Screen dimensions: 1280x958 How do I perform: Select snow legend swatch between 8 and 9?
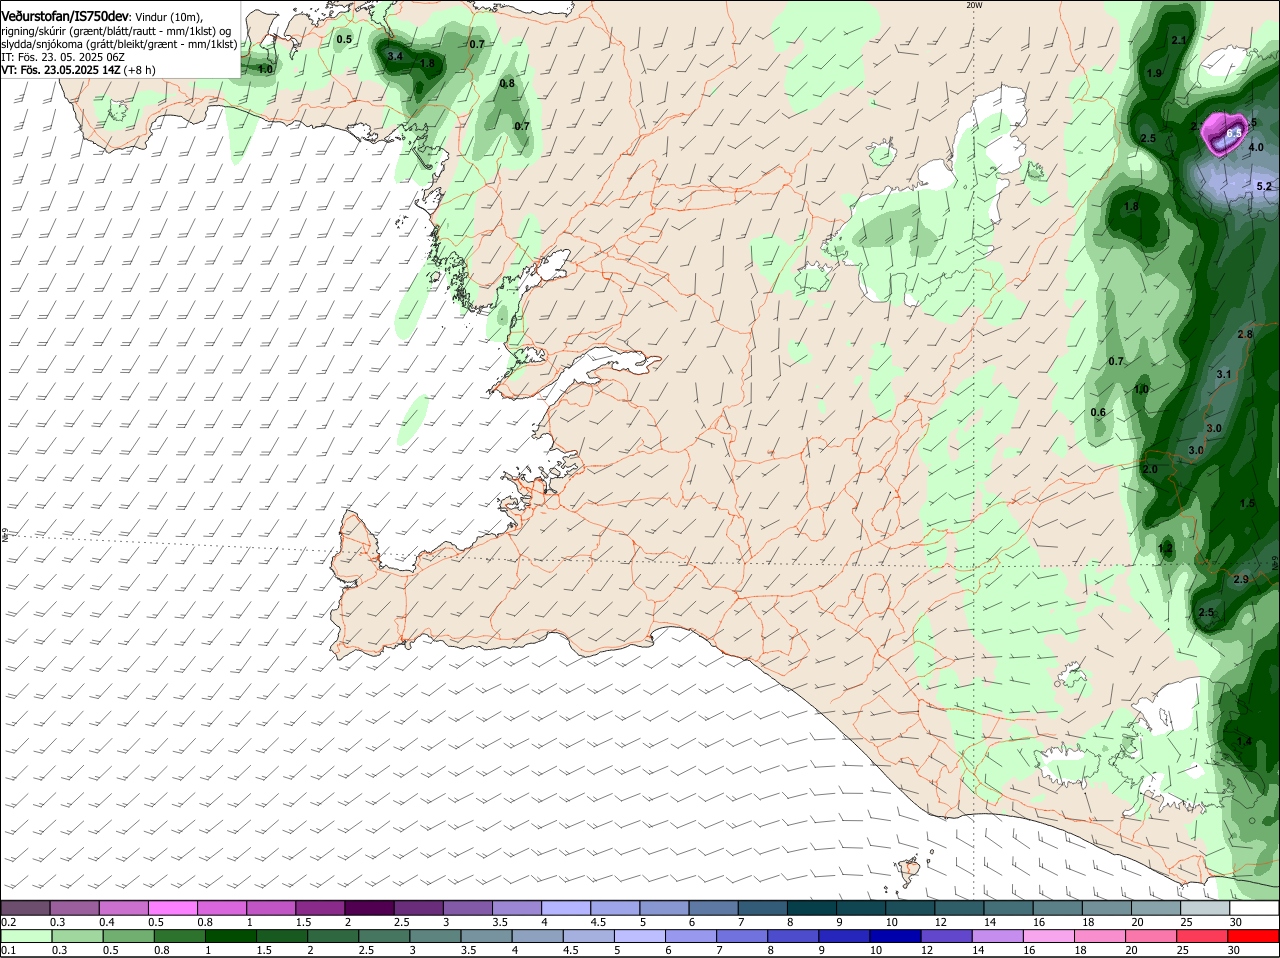[x=812, y=907]
